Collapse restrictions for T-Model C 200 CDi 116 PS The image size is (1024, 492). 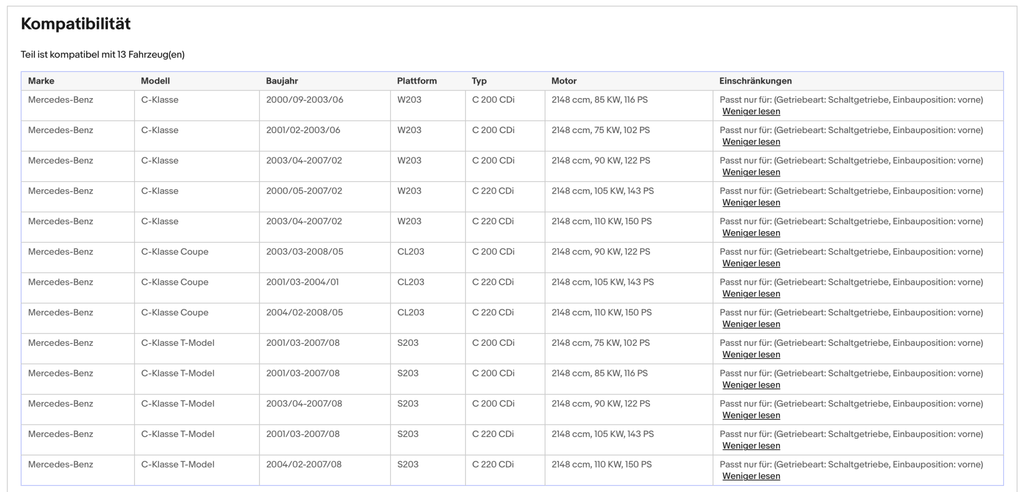751,385
